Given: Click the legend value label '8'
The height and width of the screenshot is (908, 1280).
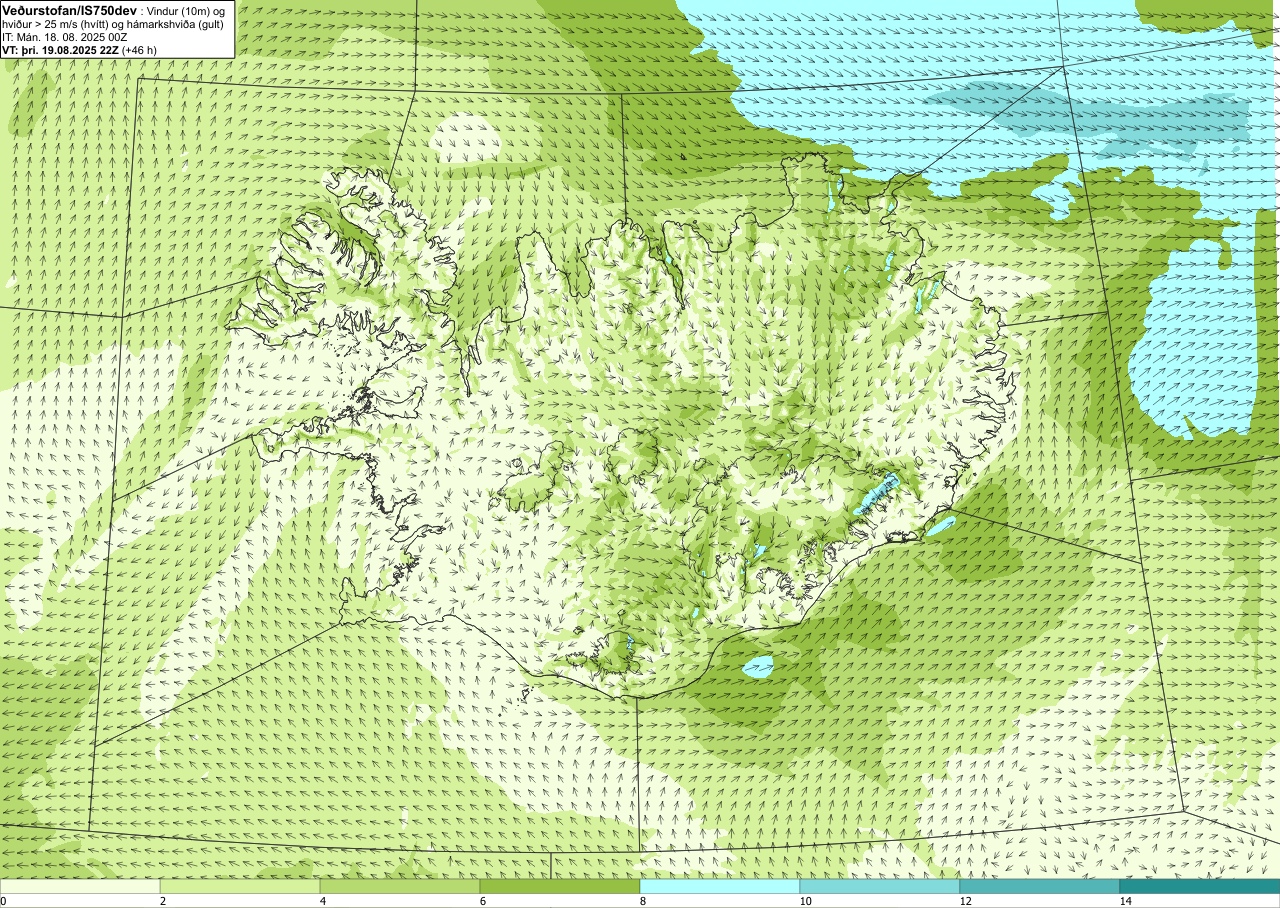Looking at the screenshot, I should [643, 901].
